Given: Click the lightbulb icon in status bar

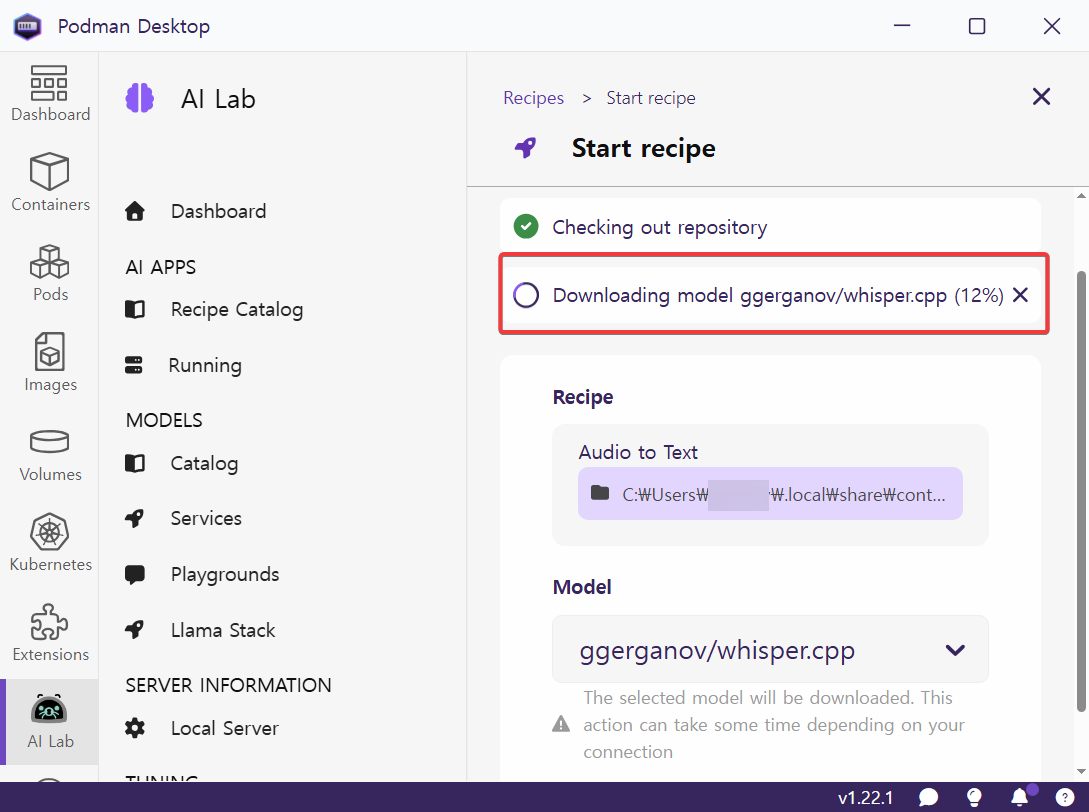Looking at the screenshot, I should (x=974, y=797).
